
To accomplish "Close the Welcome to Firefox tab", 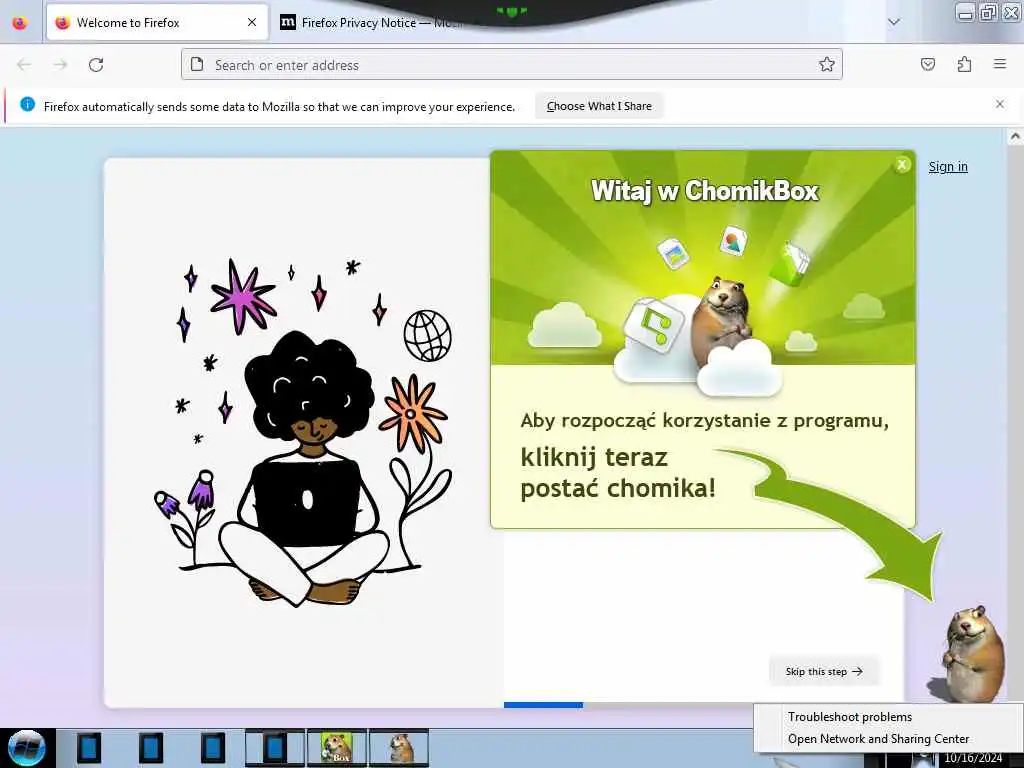I will tap(252, 22).
